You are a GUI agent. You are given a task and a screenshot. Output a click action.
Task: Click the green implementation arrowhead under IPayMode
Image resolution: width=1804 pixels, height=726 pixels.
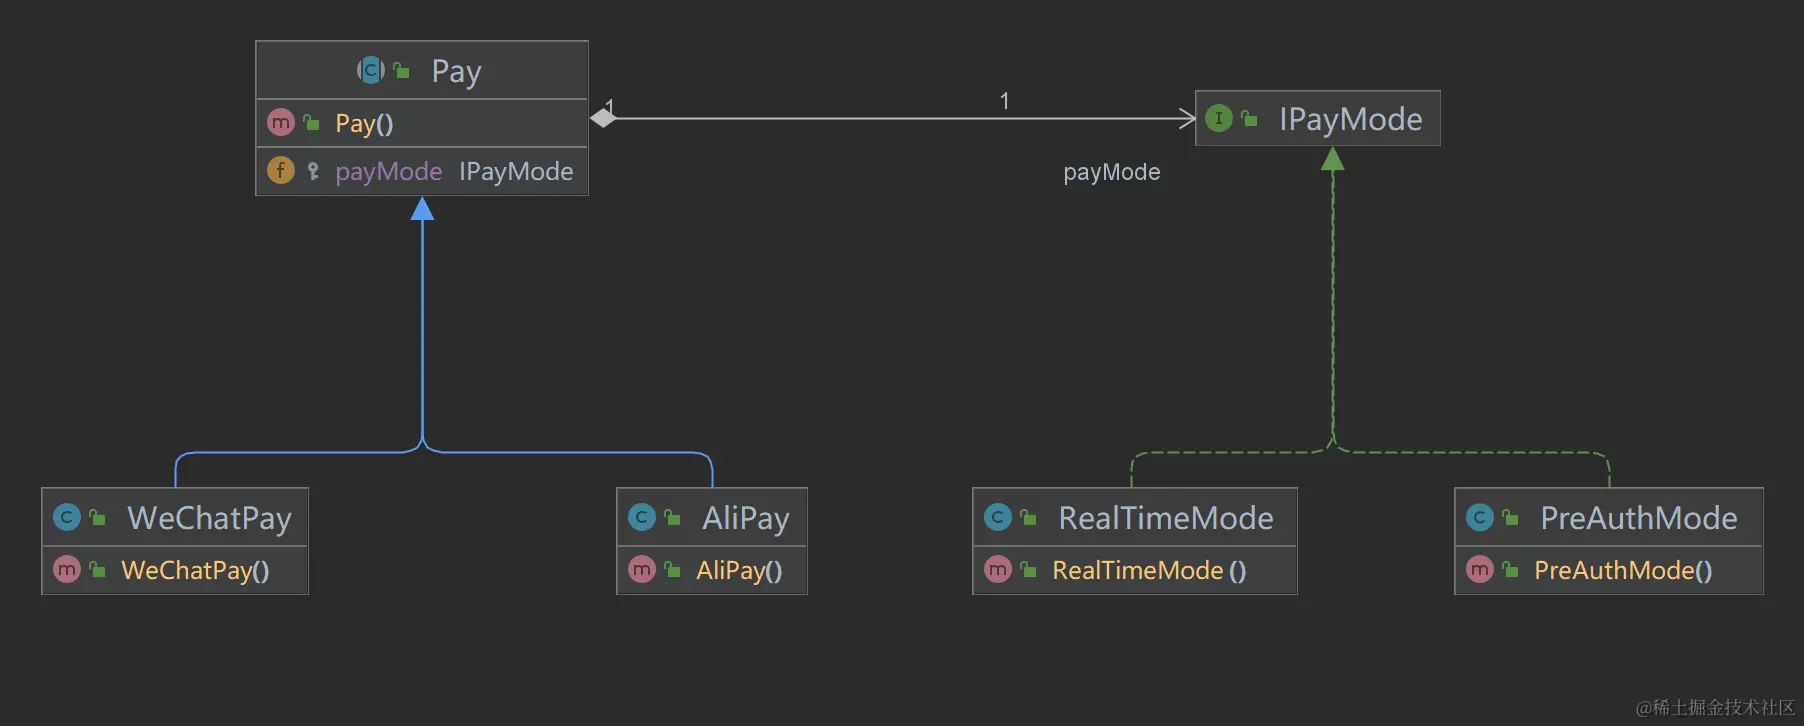(x=1332, y=159)
